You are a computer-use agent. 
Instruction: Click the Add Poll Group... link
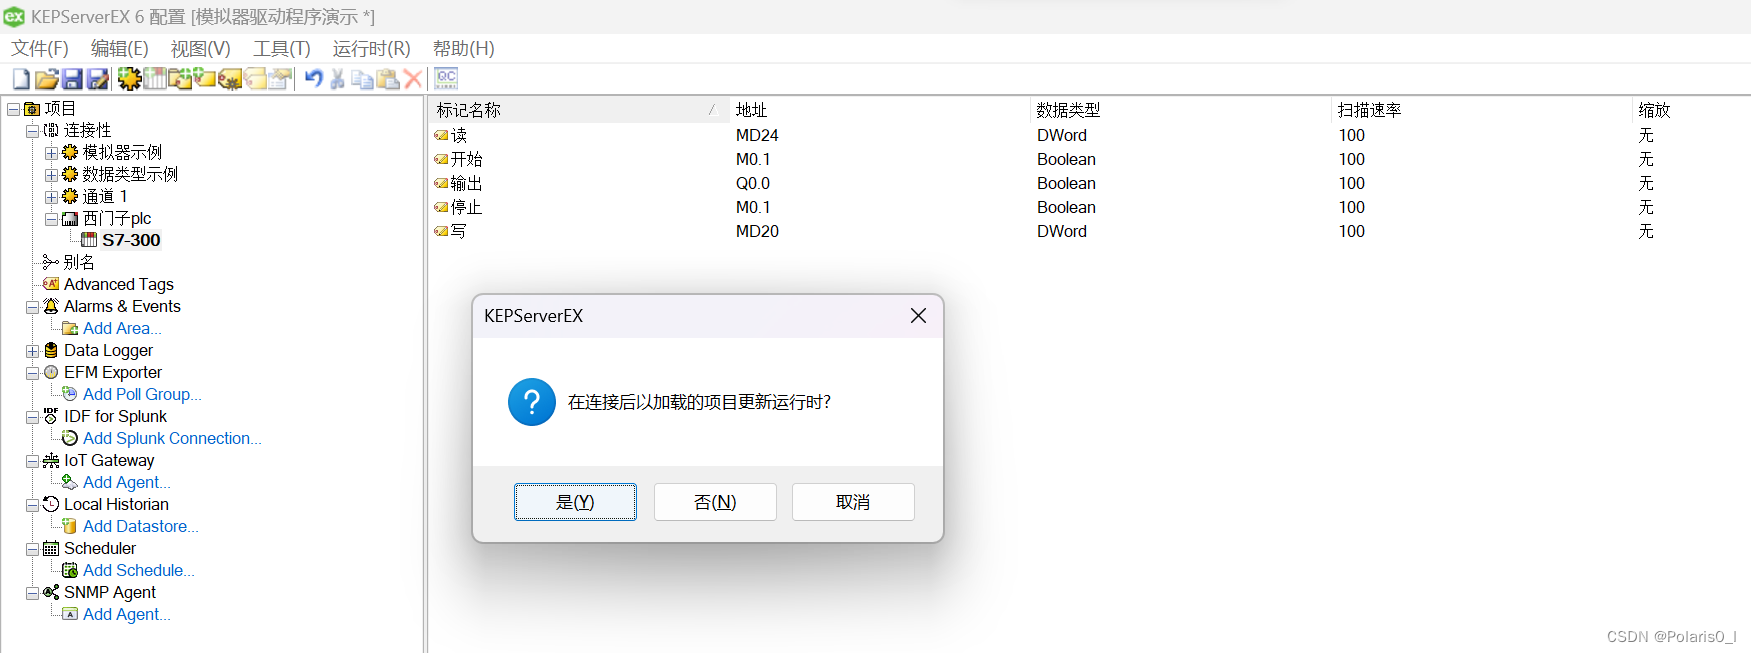tap(142, 394)
